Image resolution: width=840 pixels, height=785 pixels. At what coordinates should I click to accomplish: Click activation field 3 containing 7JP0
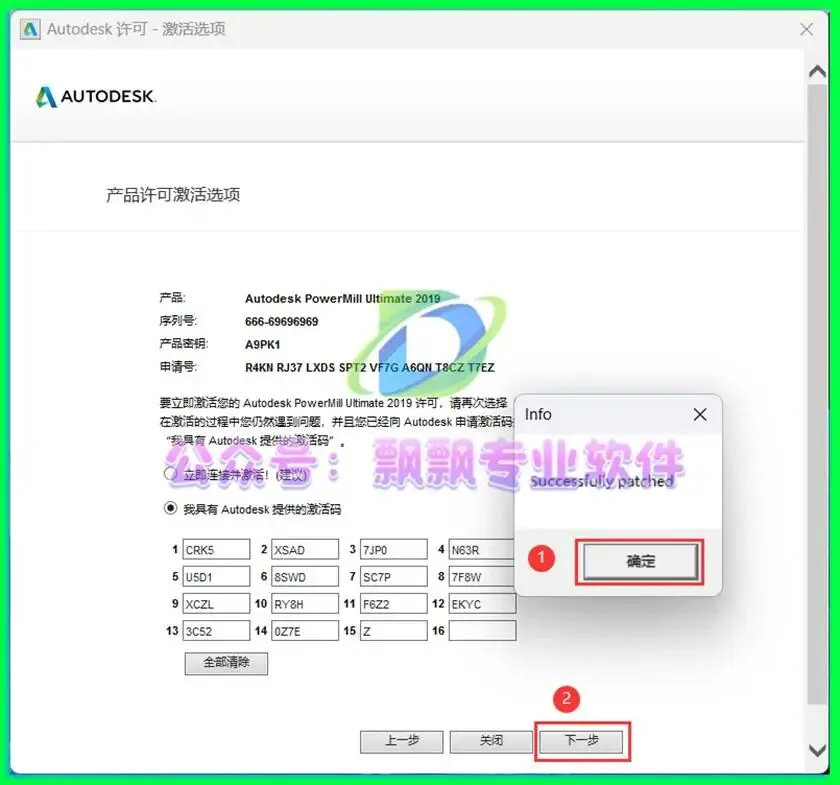click(394, 549)
